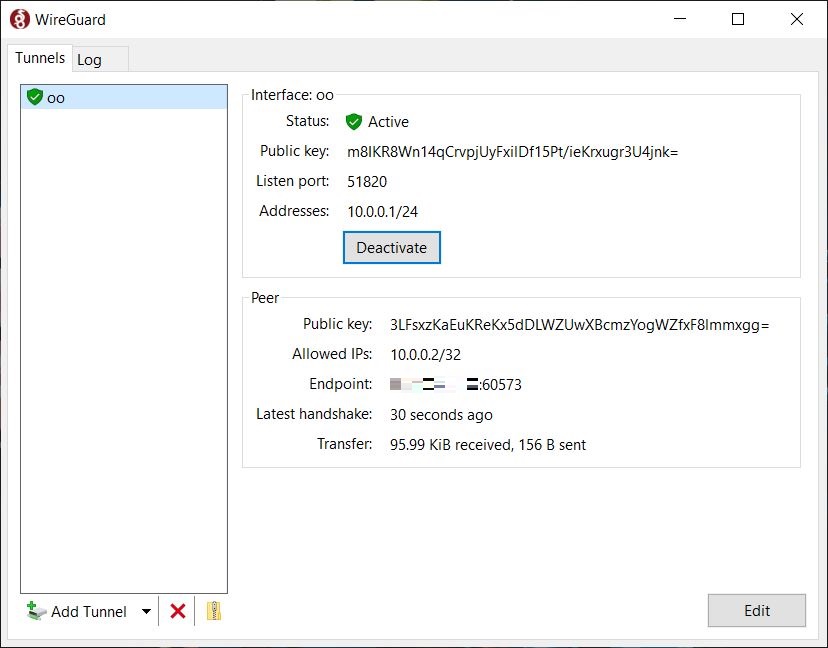Remove selected tunnel with red X icon
The height and width of the screenshot is (648, 828).
pyautogui.click(x=178, y=611)
